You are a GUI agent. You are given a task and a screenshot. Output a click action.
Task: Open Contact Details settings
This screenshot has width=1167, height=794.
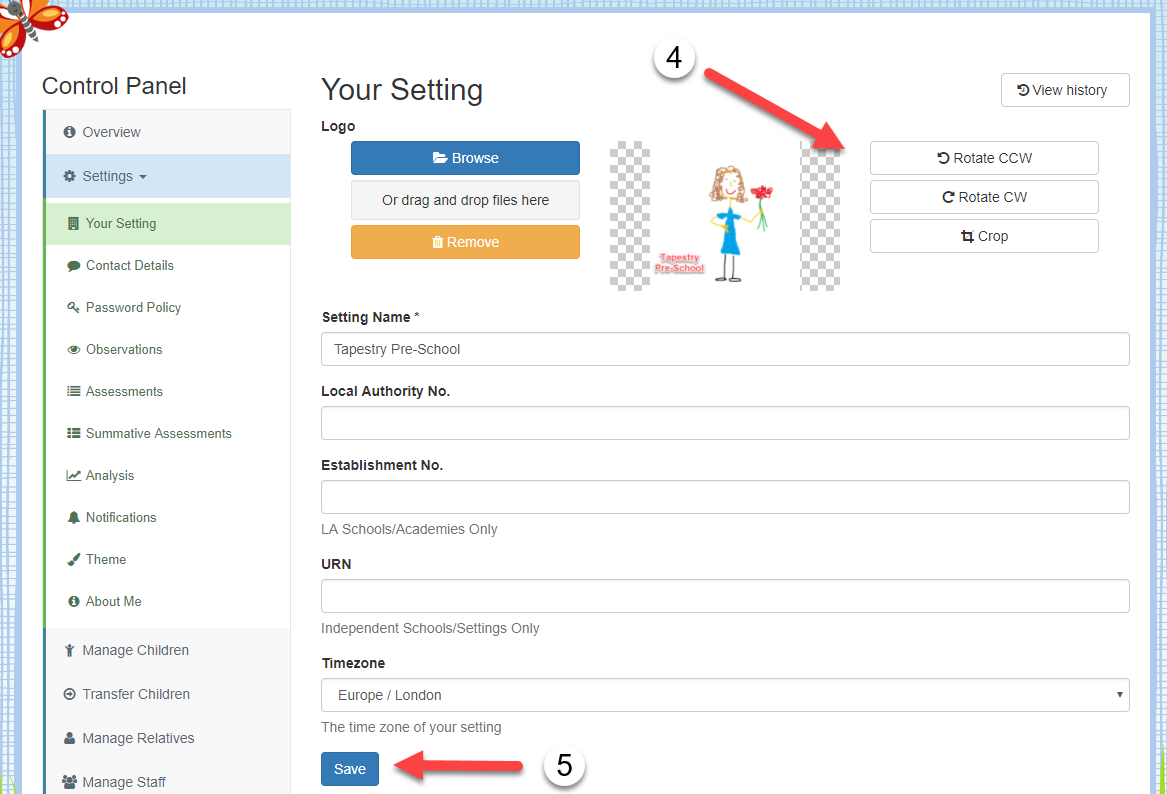click(x=168, y=266)
